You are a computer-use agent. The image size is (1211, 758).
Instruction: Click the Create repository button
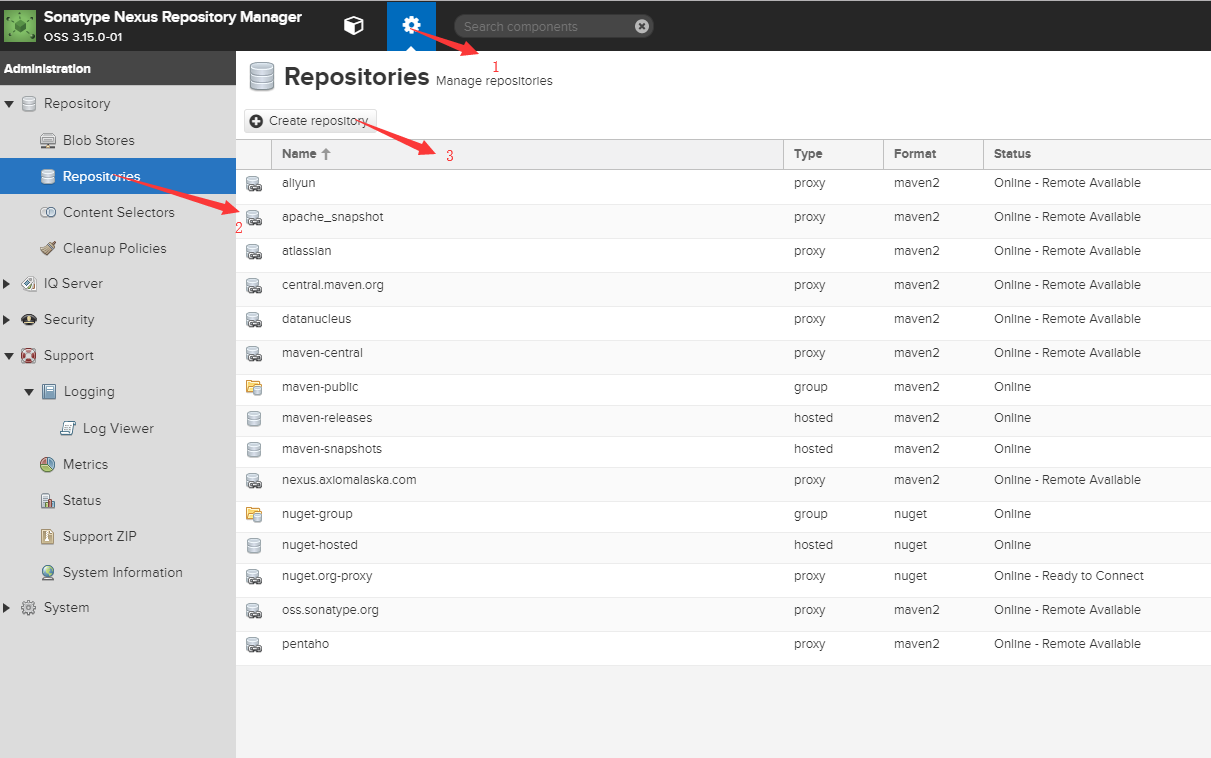[310, 121]
